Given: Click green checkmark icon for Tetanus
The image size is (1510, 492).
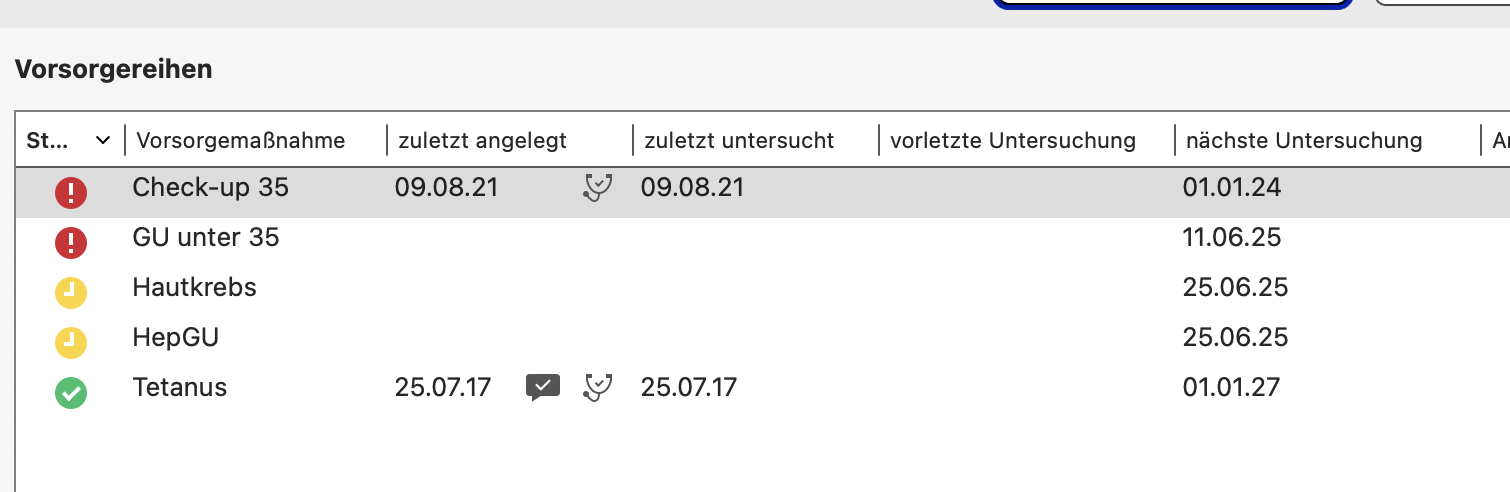Looking at the screenshot, I should point(71,392).
